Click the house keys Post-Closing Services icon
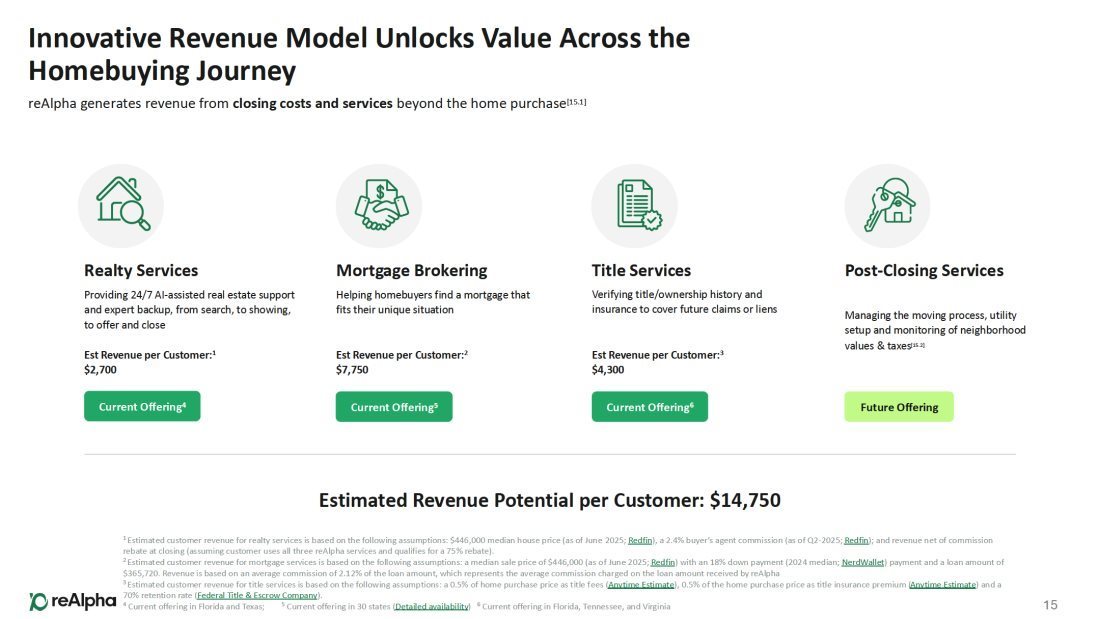 coord(887,205)
